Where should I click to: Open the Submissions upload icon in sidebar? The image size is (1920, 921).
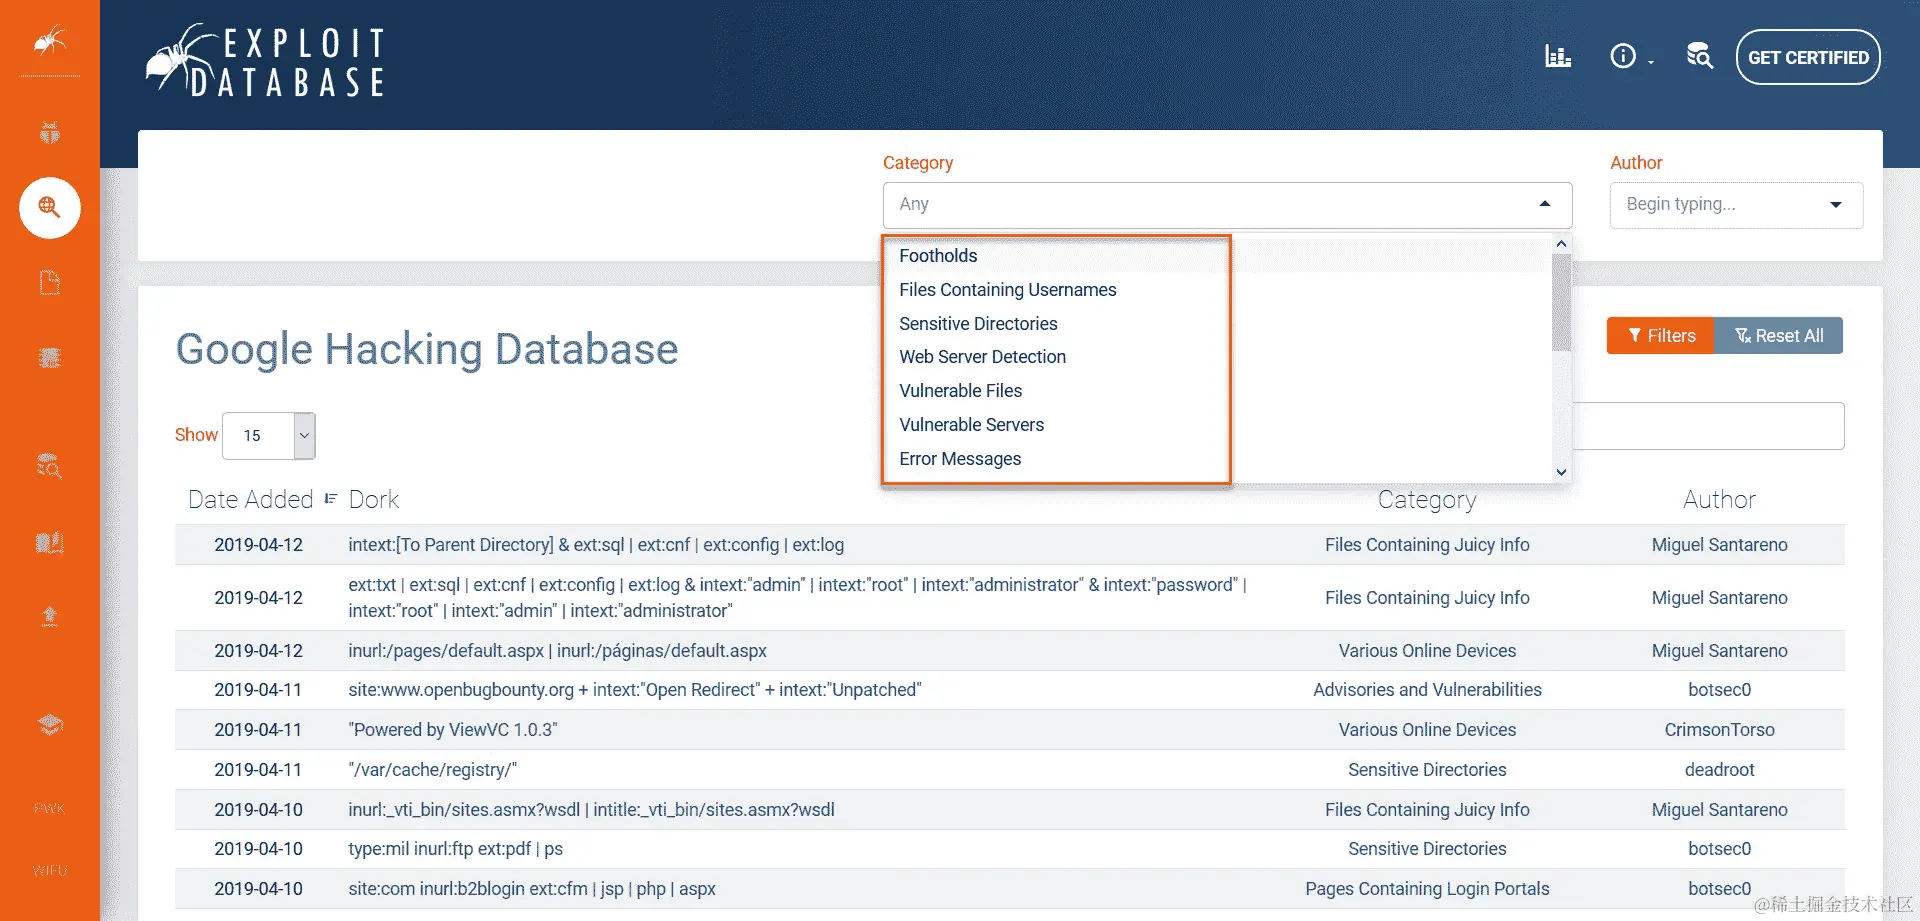[49, 616]
